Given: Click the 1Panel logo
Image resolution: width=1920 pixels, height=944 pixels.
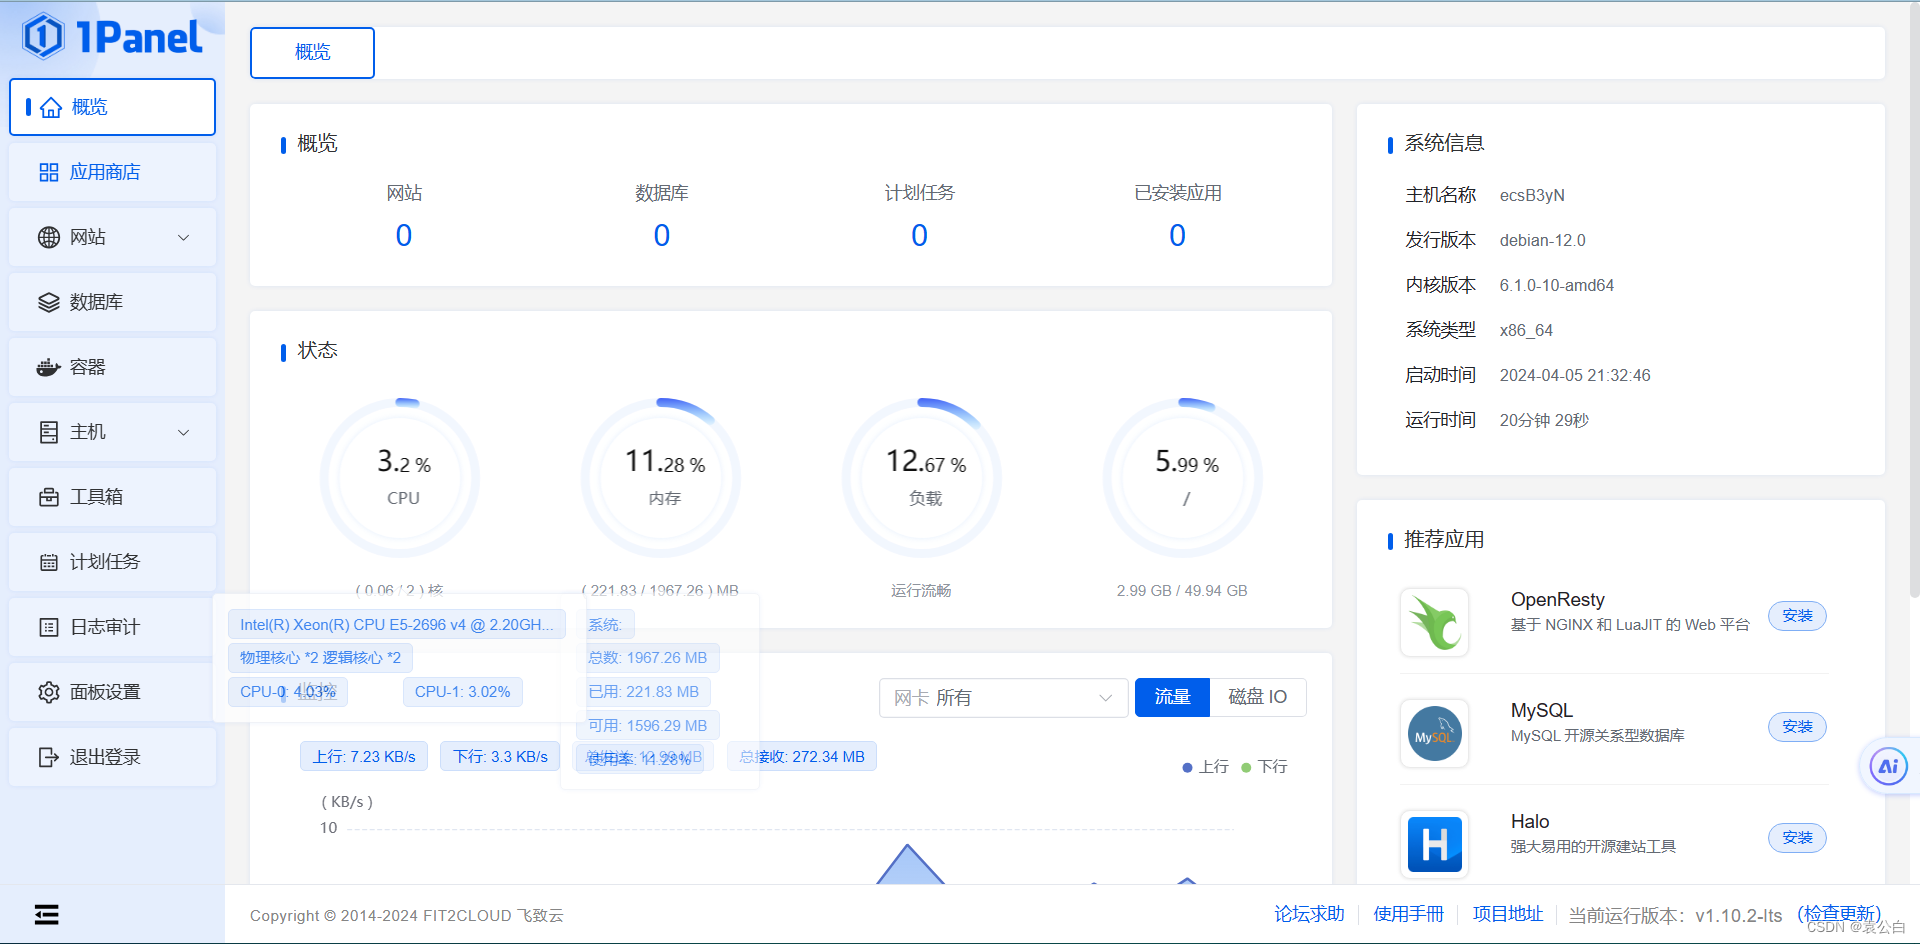Looking at the screenshot, I should click(x=112, y=37).
